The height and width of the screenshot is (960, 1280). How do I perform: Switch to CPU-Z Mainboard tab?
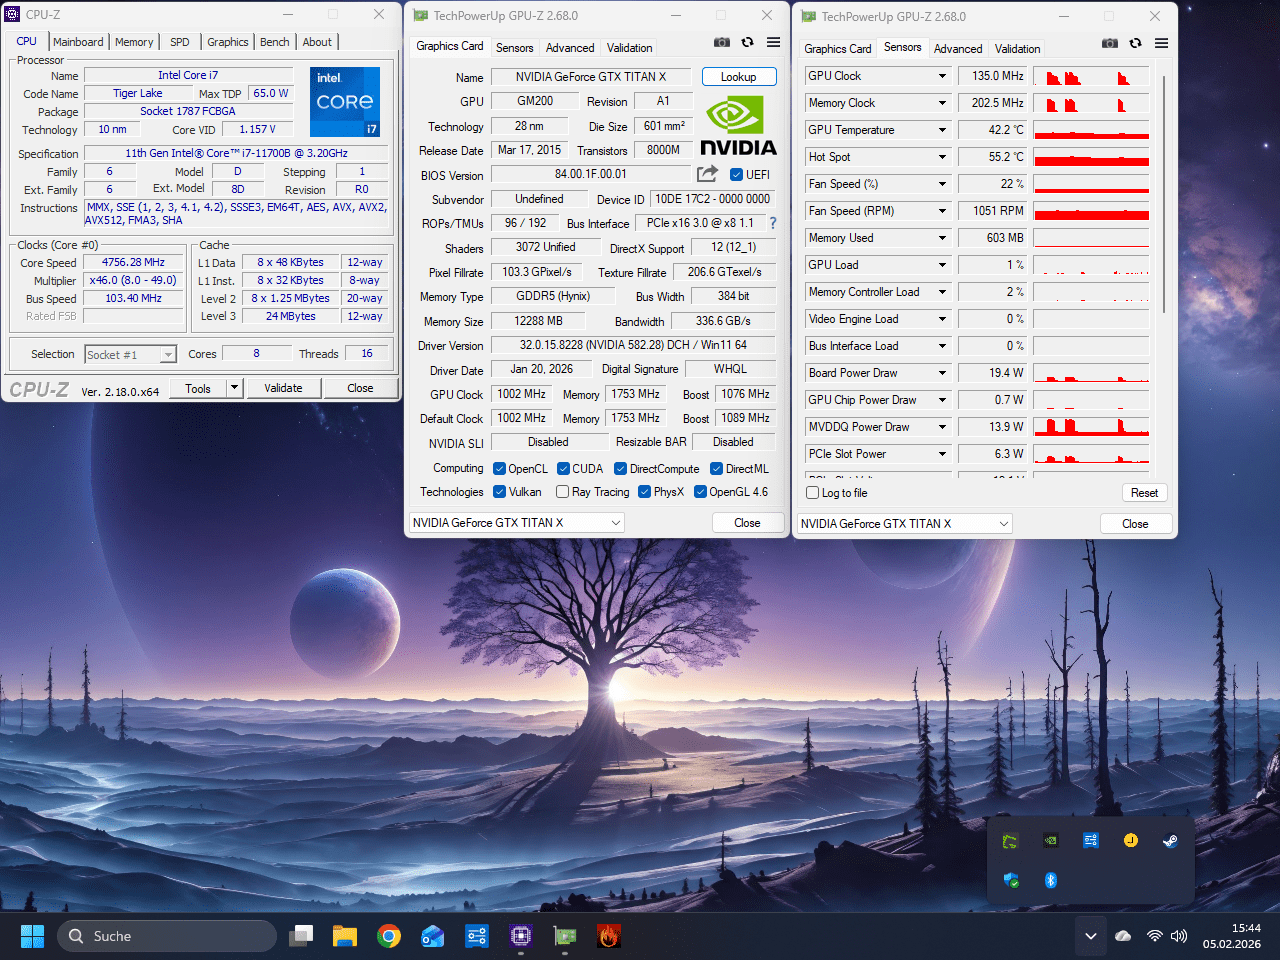click(78, 42)
